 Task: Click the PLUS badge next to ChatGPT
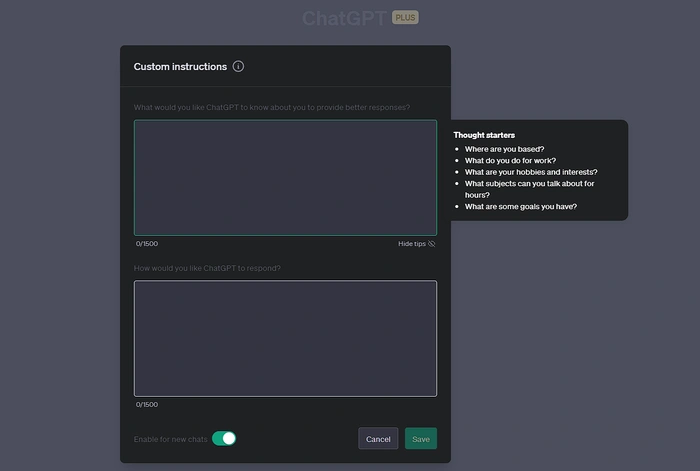coord(405,18)
